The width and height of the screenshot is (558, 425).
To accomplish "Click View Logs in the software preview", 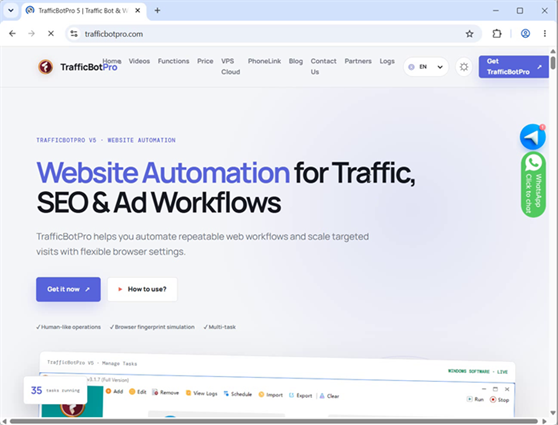I will [x=201, y=393].
